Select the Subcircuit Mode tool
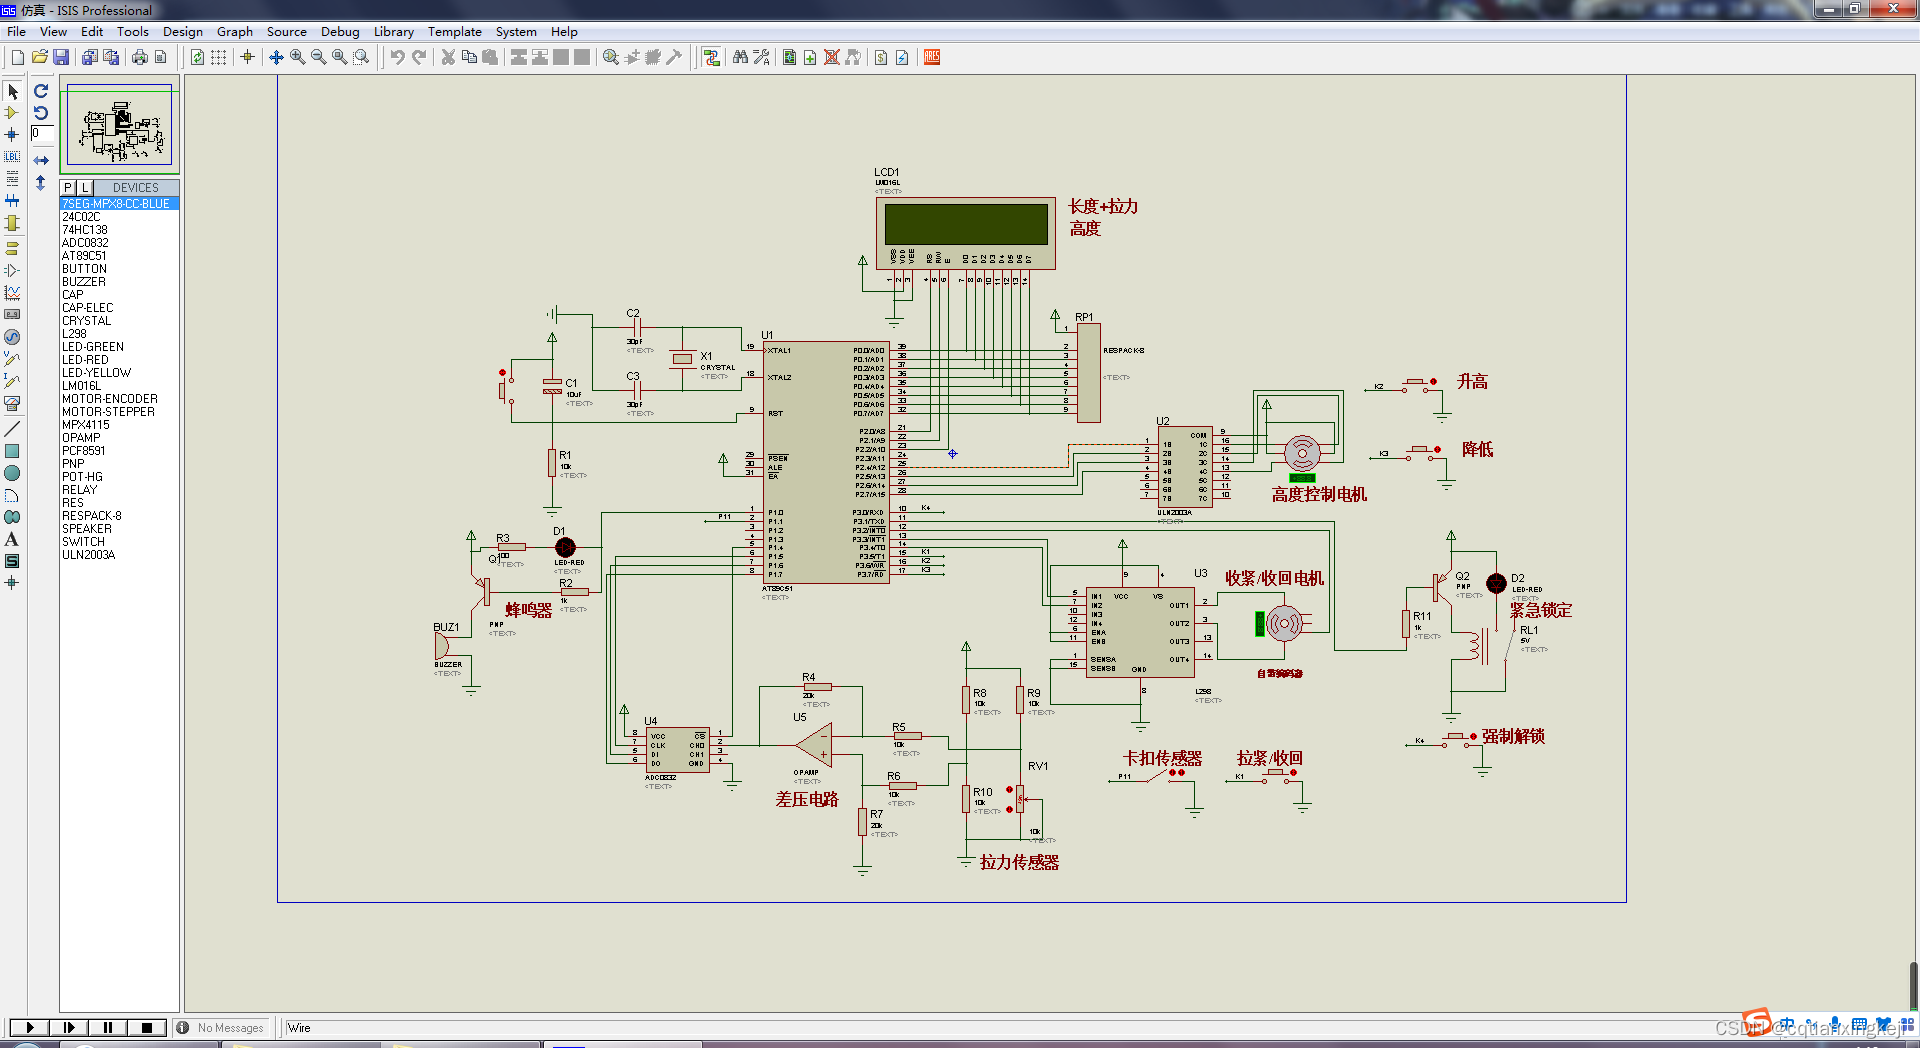The height and width of the screenshot is (1048, 1920). (12, 223)
